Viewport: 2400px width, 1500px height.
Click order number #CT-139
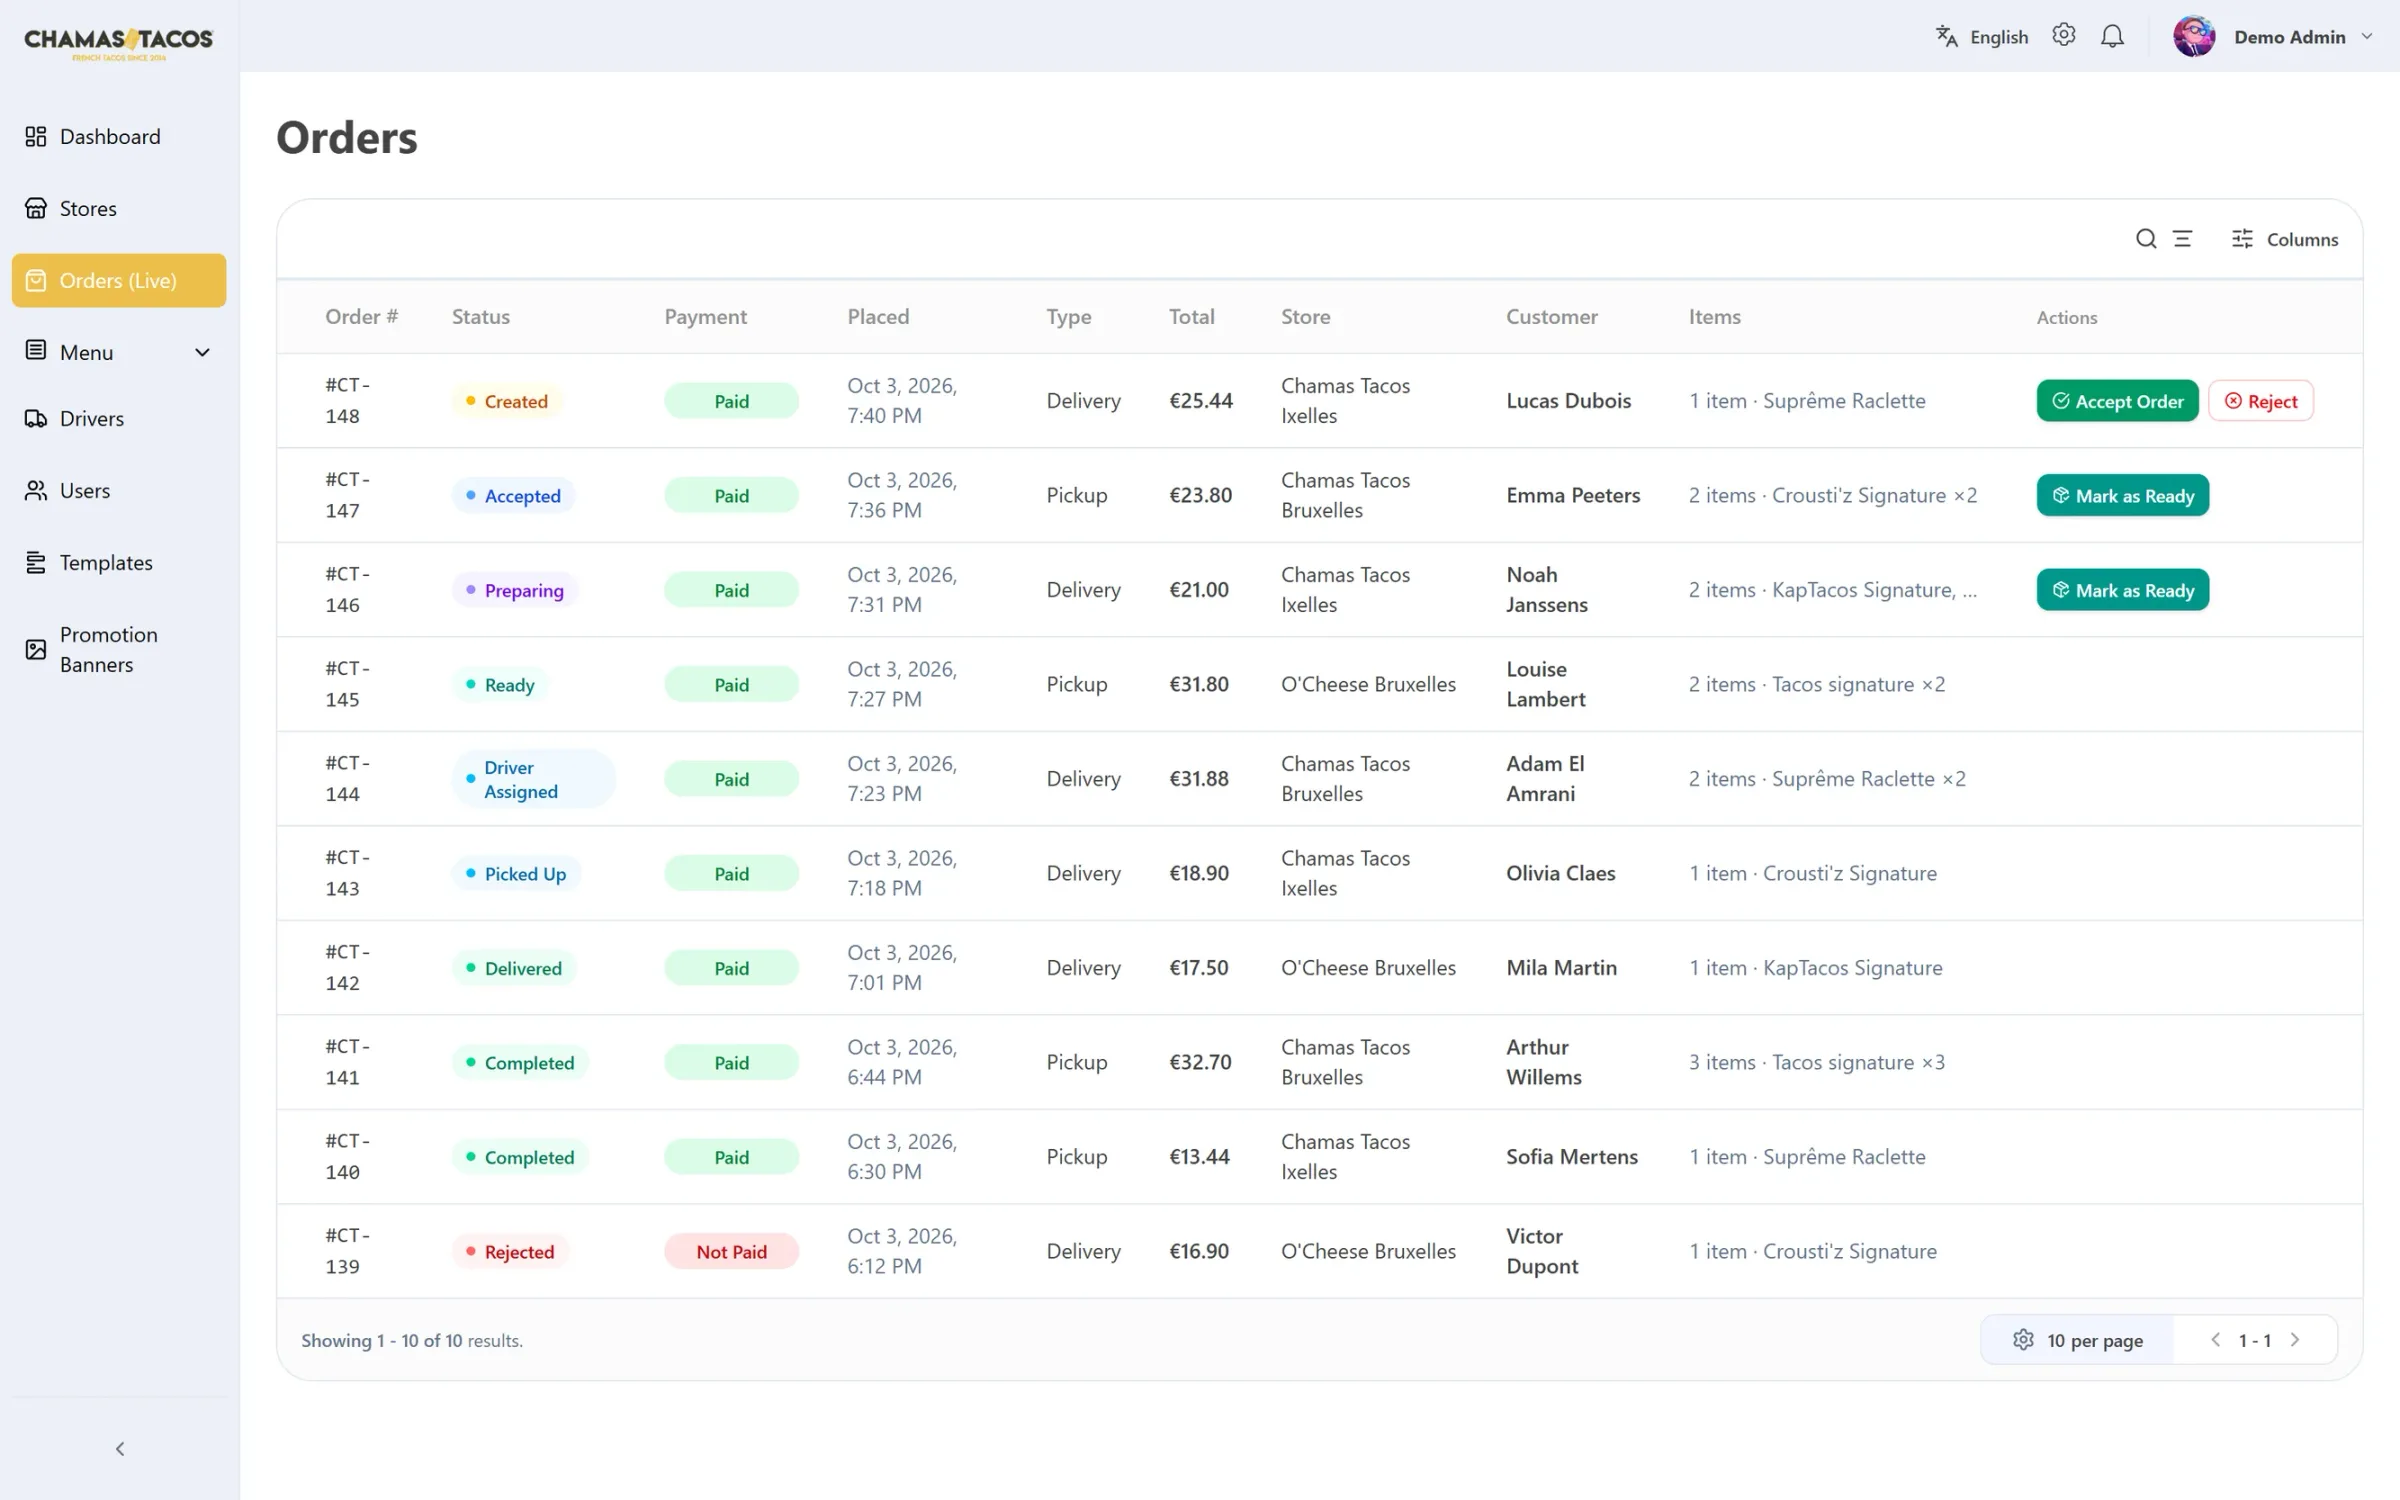(x=348, y=1251)
